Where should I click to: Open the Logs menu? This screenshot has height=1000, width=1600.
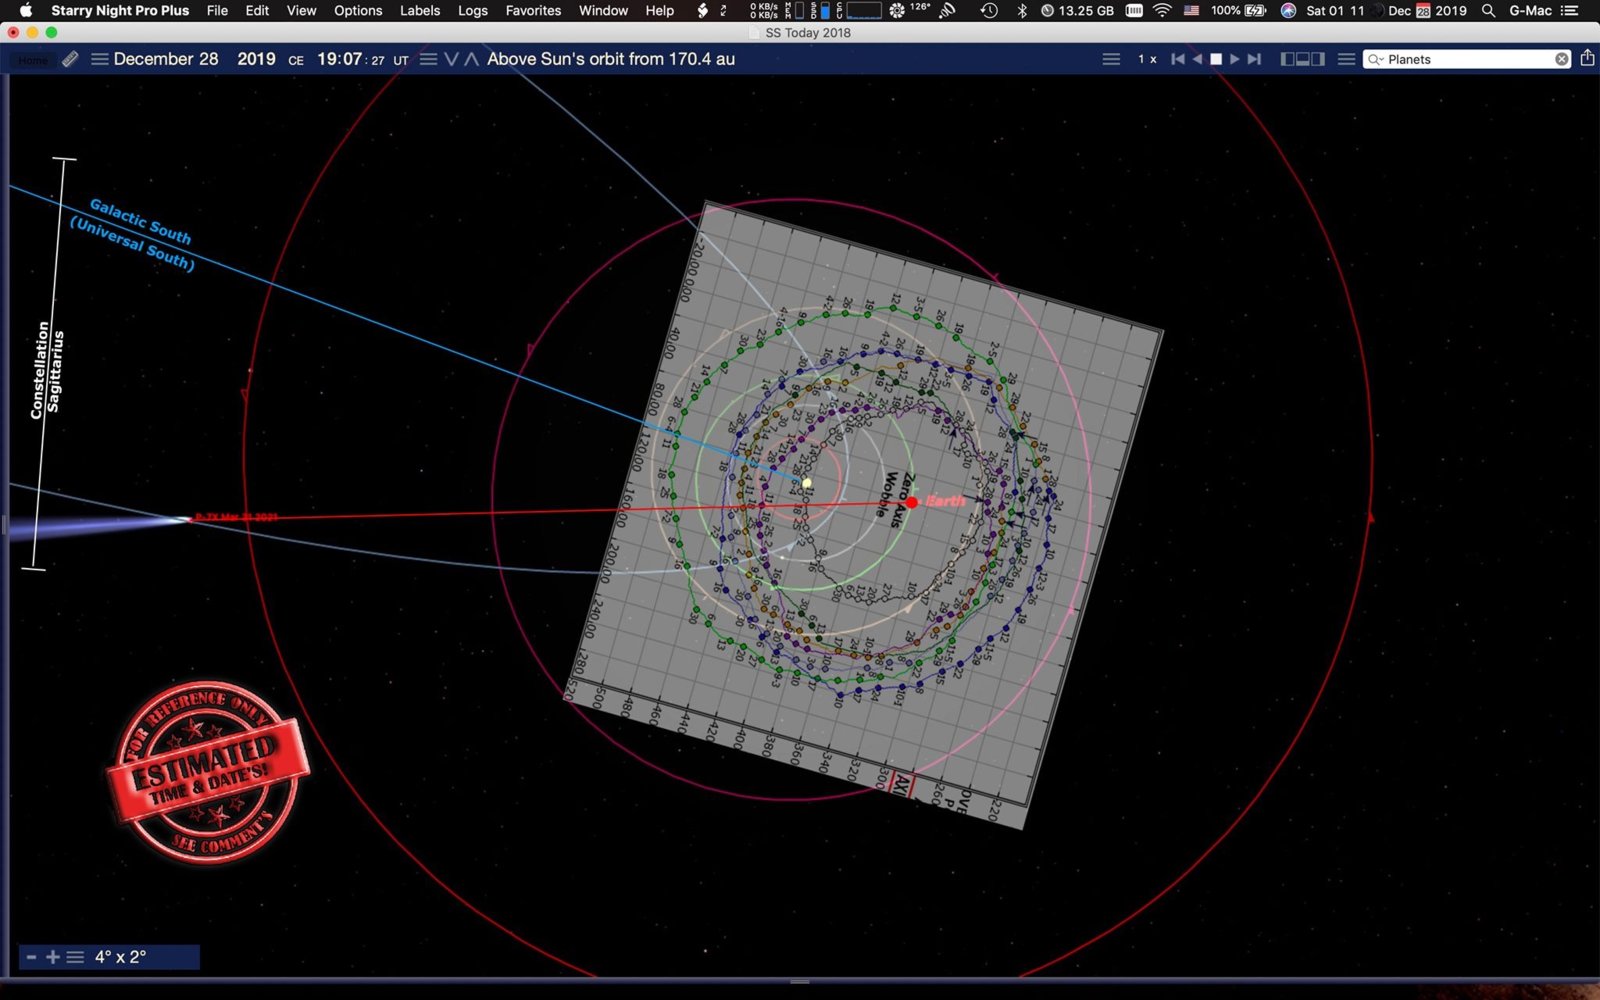click(473, 10)
